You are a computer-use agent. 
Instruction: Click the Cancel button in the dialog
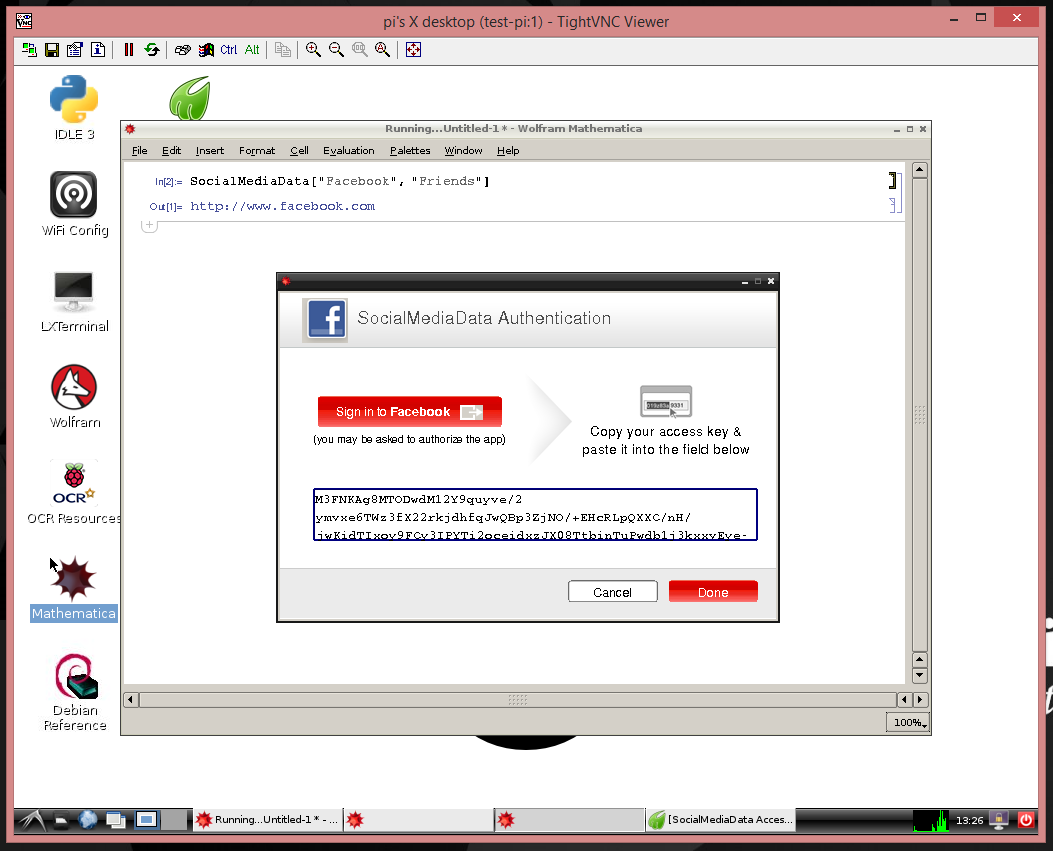coord(612,592)
